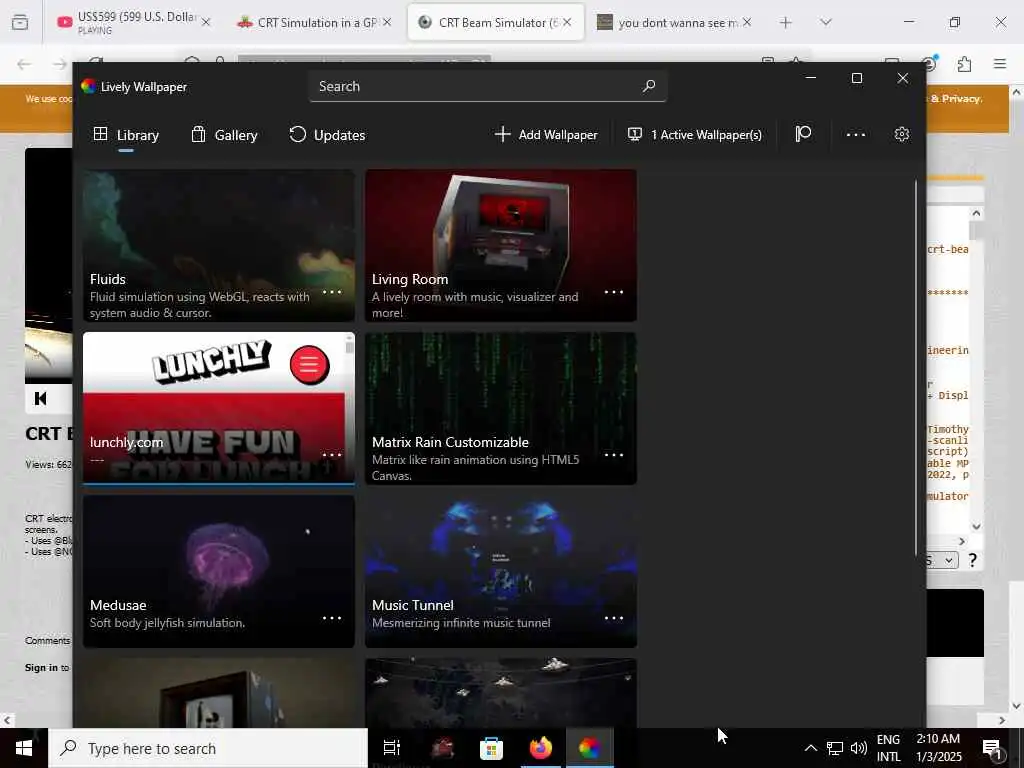
Task: Select the Fluids wallpaper thumbnail
Action: (219, 246)
